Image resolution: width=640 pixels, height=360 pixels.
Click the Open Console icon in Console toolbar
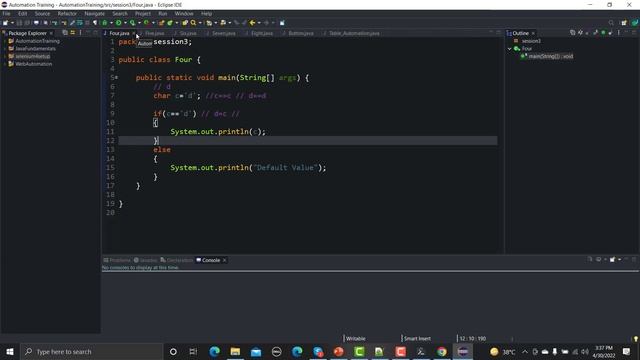(x=613, y=260)
